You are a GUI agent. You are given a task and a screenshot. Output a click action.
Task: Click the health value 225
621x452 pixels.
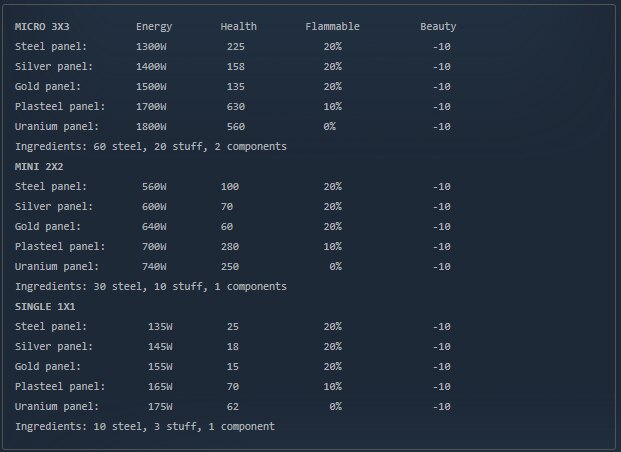236,47
